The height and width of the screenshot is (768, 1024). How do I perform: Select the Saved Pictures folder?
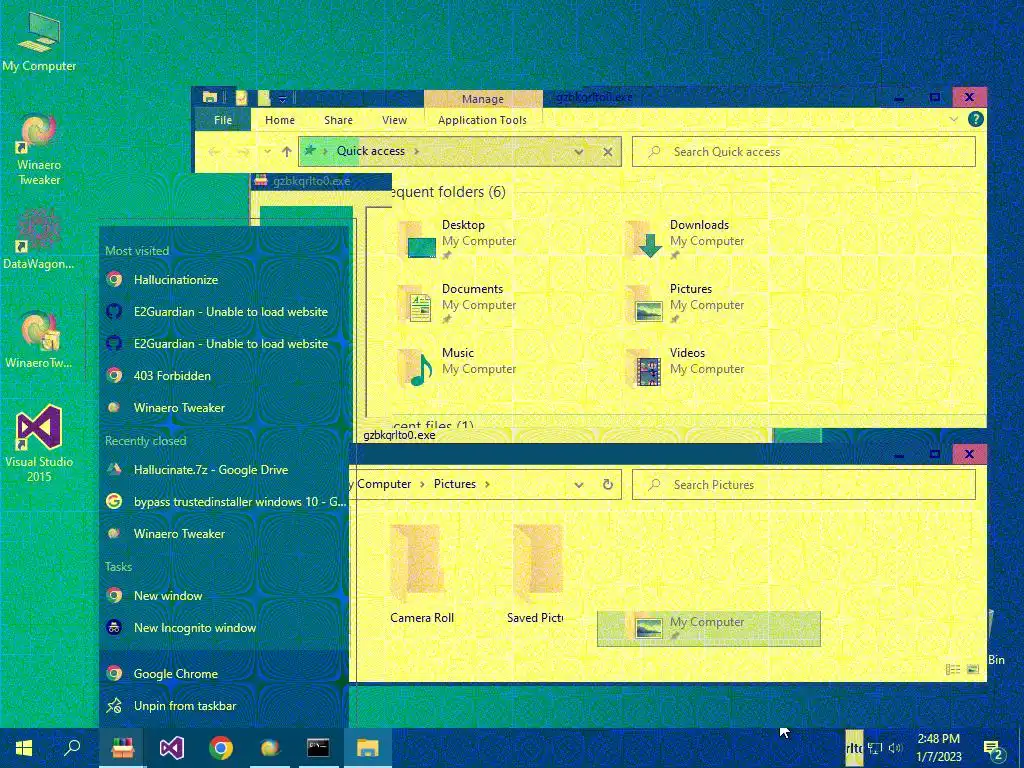click(x=536, y=575)
